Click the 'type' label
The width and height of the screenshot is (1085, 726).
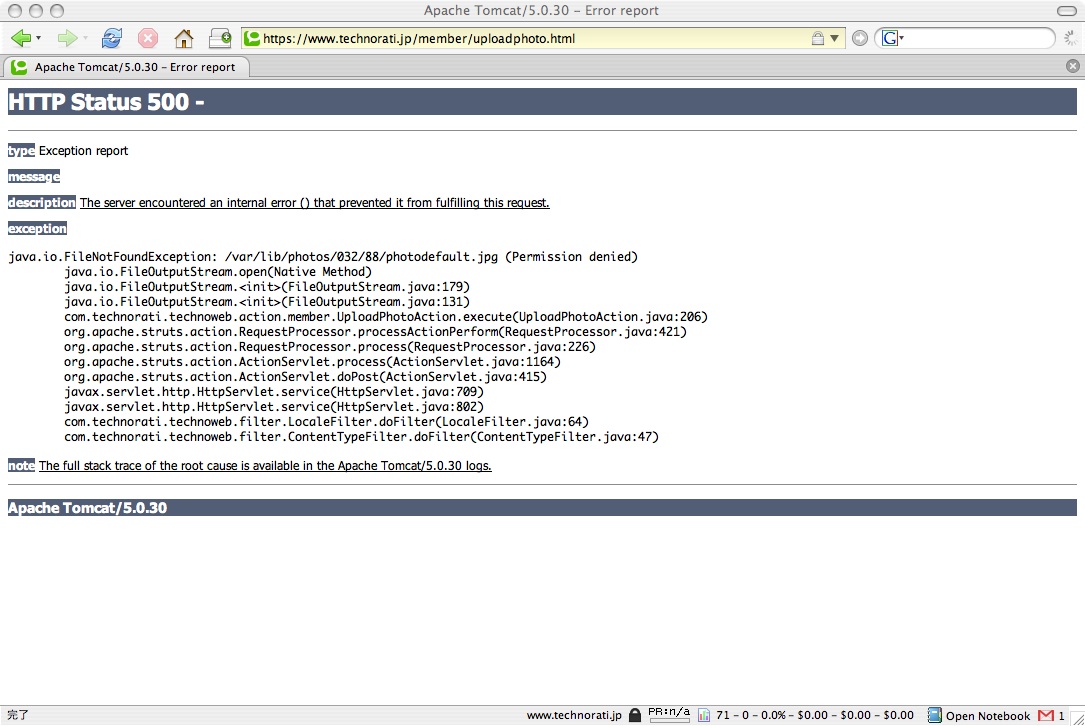[x=21, y=151]
